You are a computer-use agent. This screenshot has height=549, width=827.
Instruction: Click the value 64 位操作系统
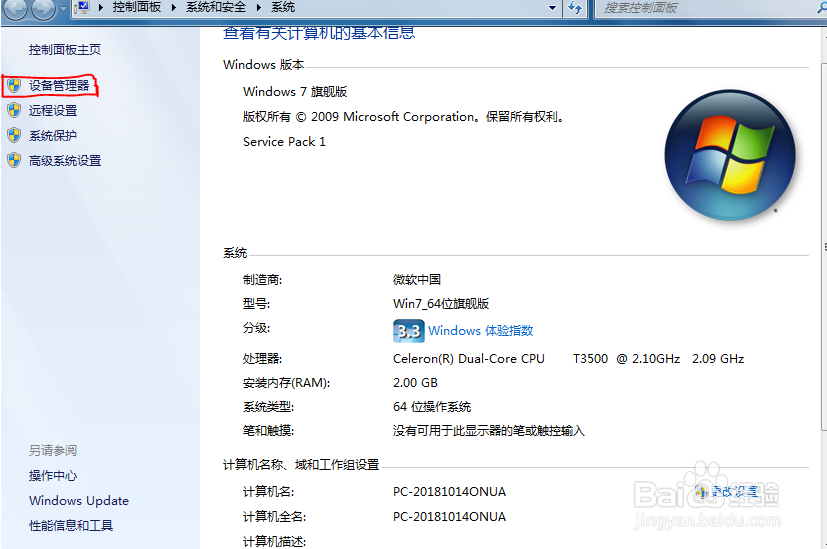point(432,407)
